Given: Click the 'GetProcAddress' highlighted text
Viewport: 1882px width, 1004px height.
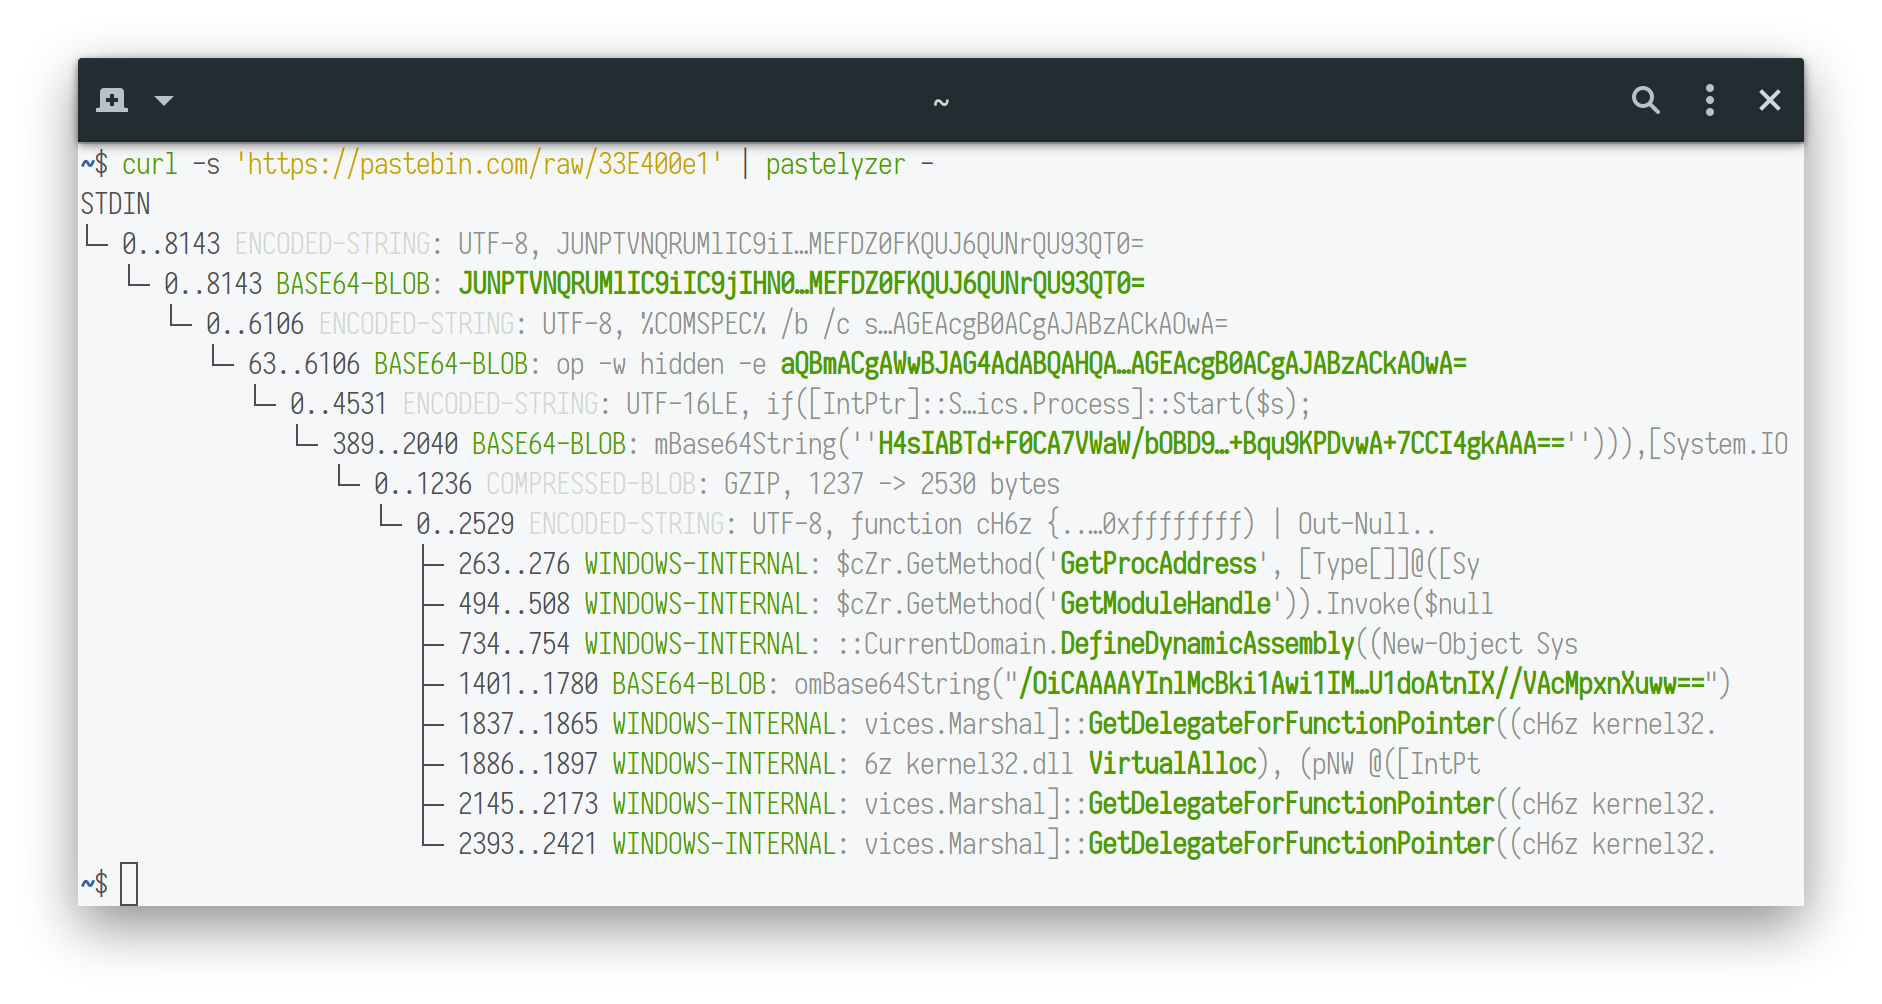Looking at the screenshot, I should (x=1158, y=564).
